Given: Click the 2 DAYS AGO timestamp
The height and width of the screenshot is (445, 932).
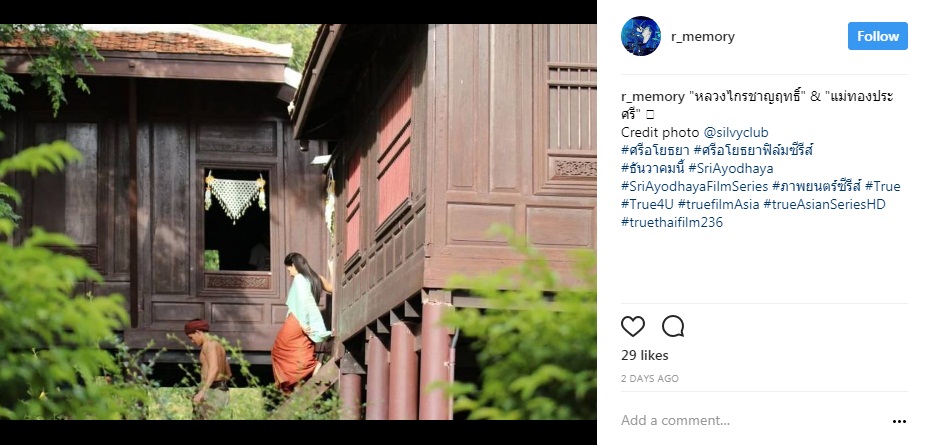Looking at the screenshot, I should (650, 378).
